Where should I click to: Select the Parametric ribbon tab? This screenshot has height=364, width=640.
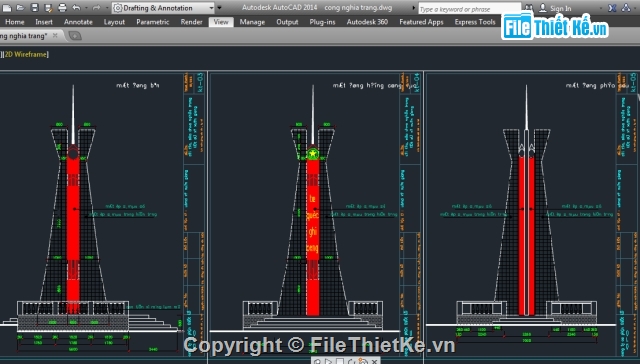[153, 22]
